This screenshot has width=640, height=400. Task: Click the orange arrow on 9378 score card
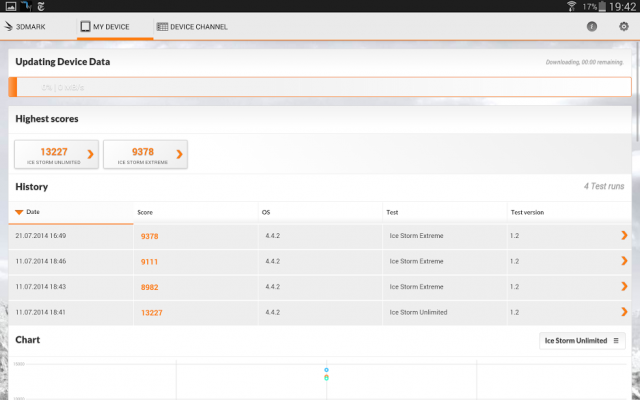point(179,154)
